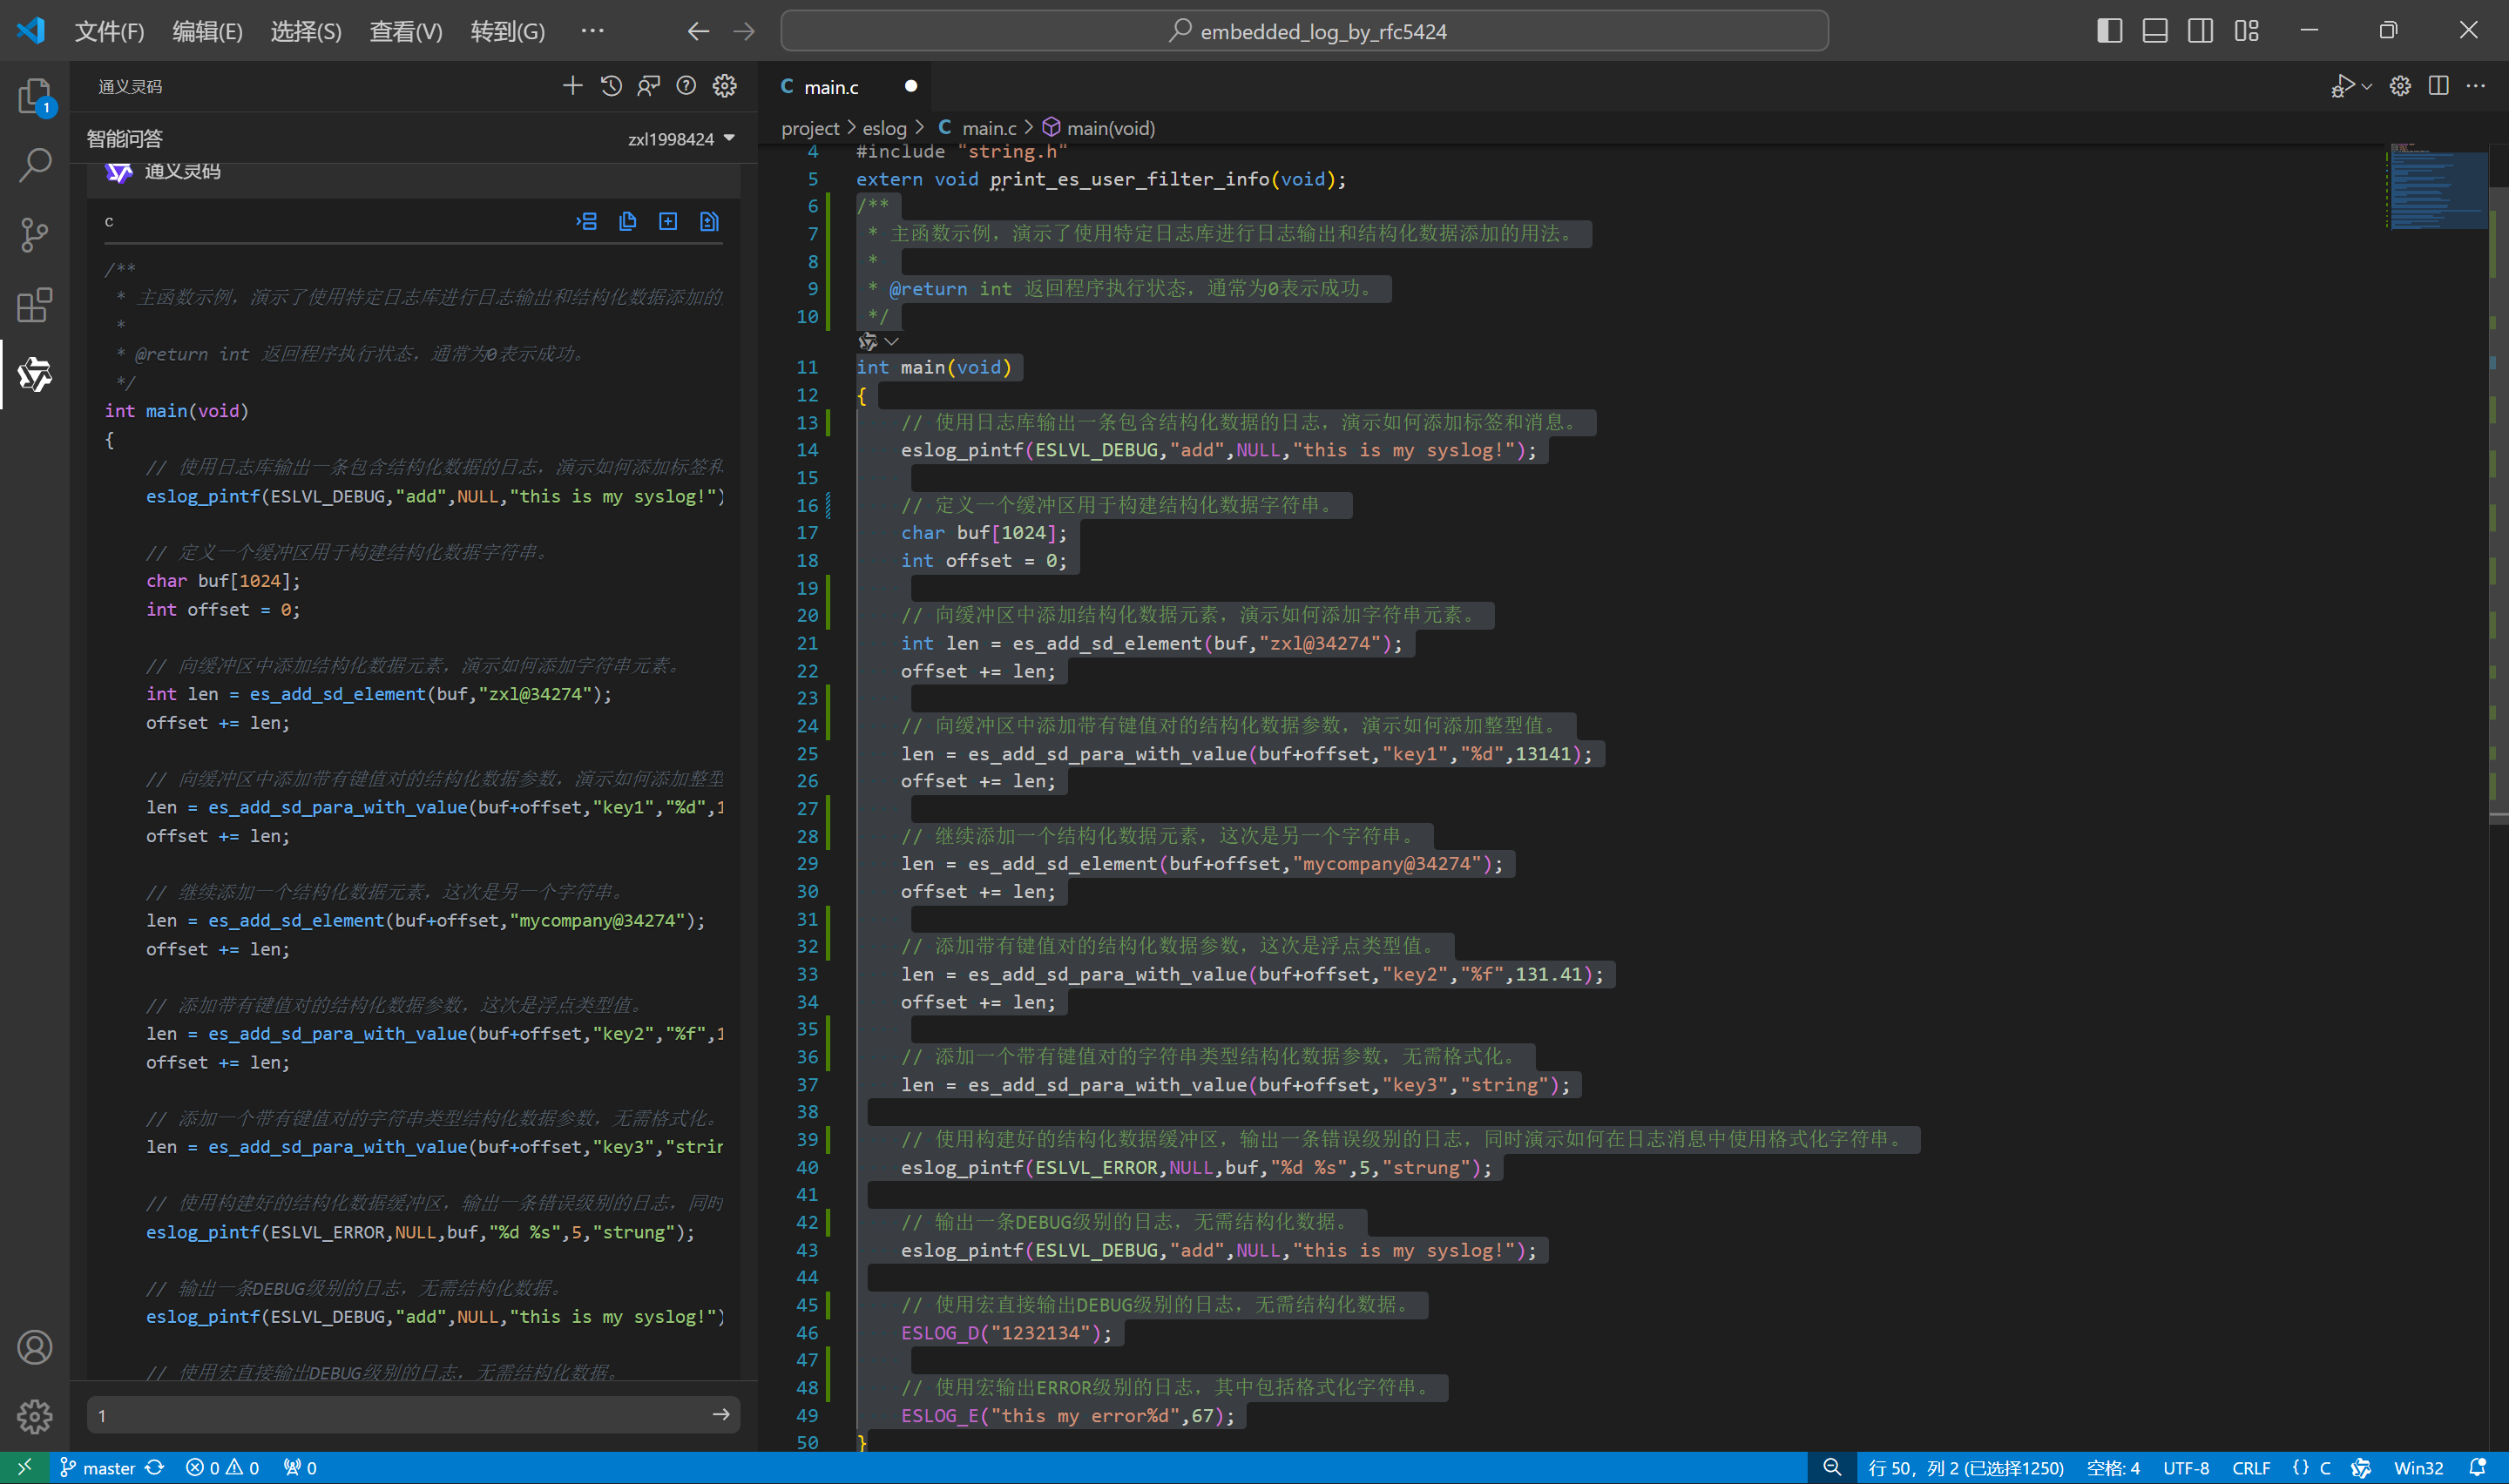Toggle primary side bar layout

tap(2110, 31)
